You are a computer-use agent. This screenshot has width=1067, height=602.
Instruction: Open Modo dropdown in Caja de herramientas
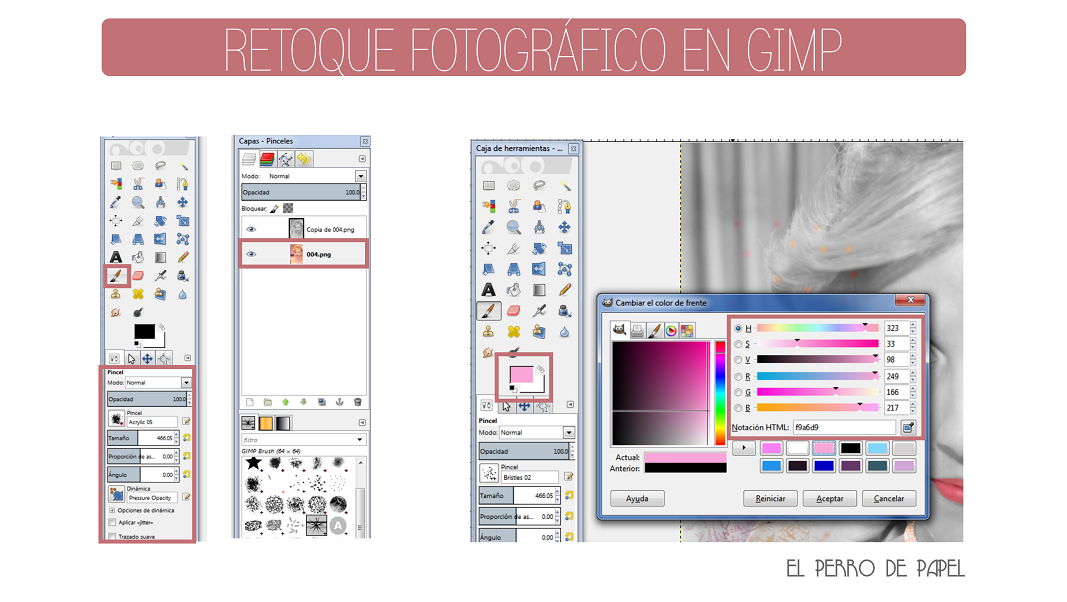click(x=569, y=433)
